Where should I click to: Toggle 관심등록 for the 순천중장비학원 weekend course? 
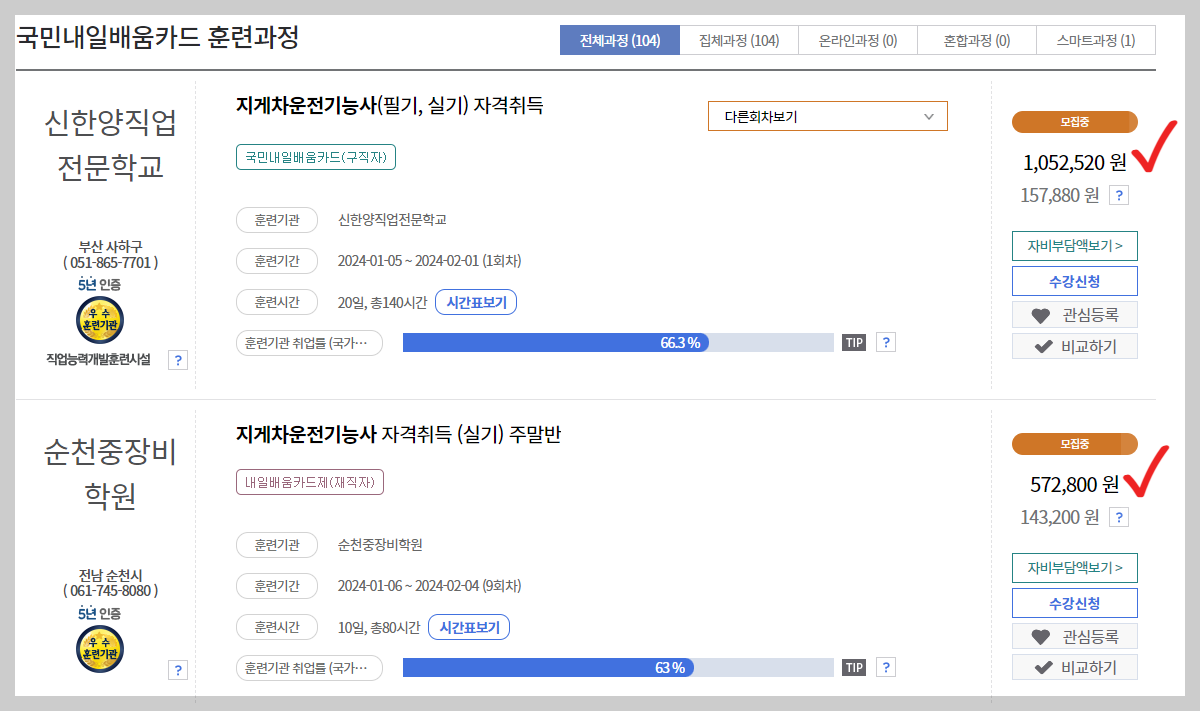point(1074,635)
